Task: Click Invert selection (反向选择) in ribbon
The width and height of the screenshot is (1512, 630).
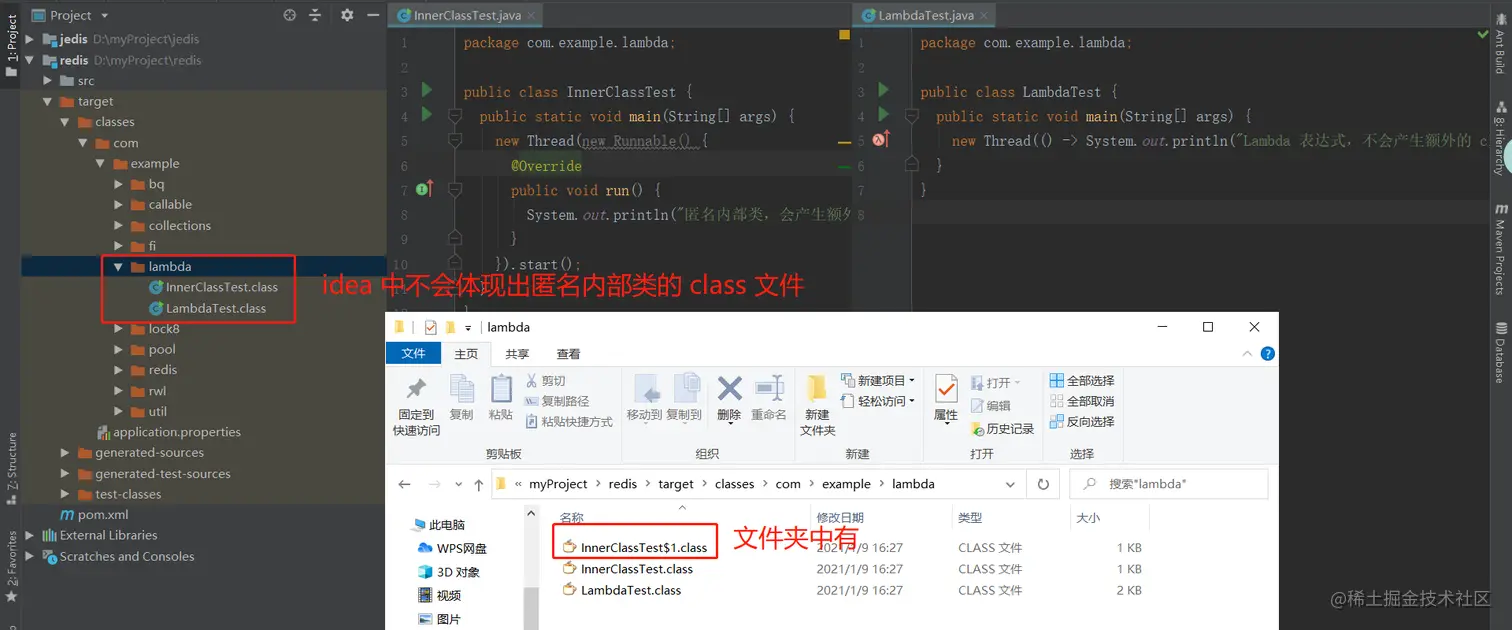Action: (1082, 422)
